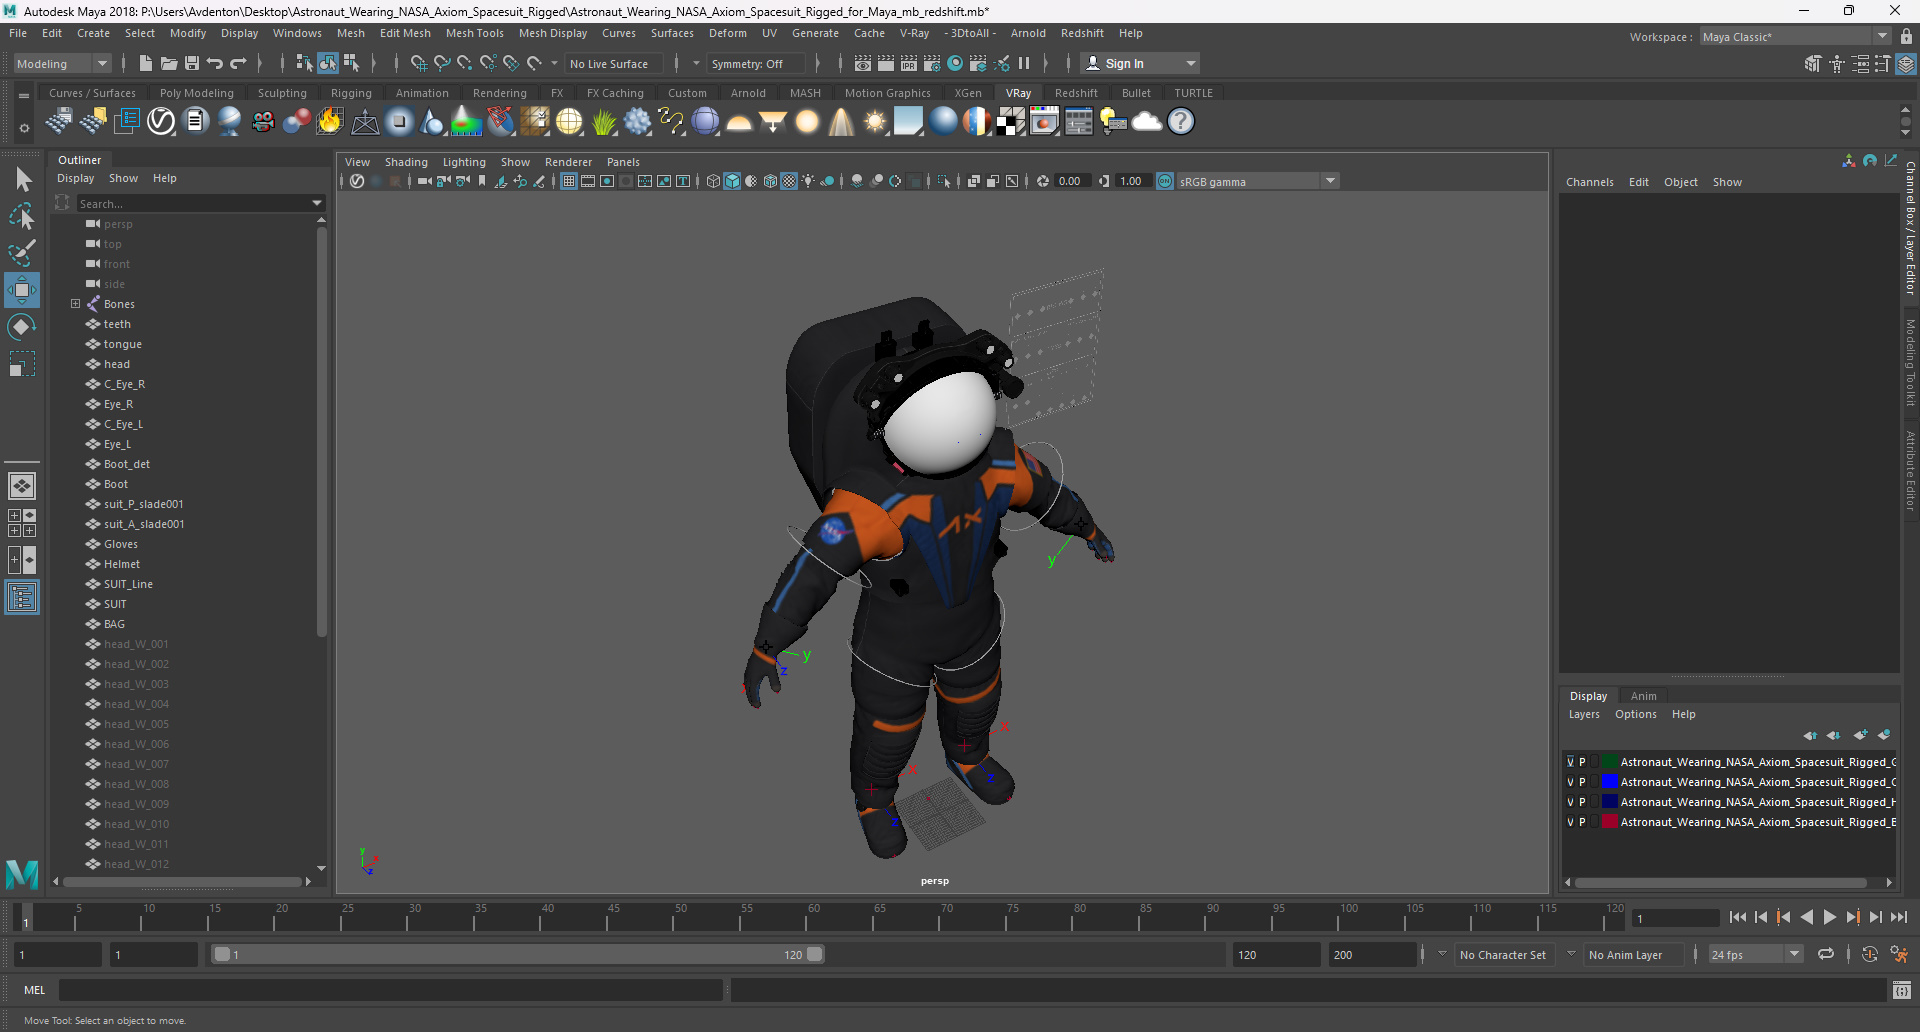The image size is (1920, 1032).
Task: Open the Modeling menu set dropdown
Action: click(x=62, y=64)
